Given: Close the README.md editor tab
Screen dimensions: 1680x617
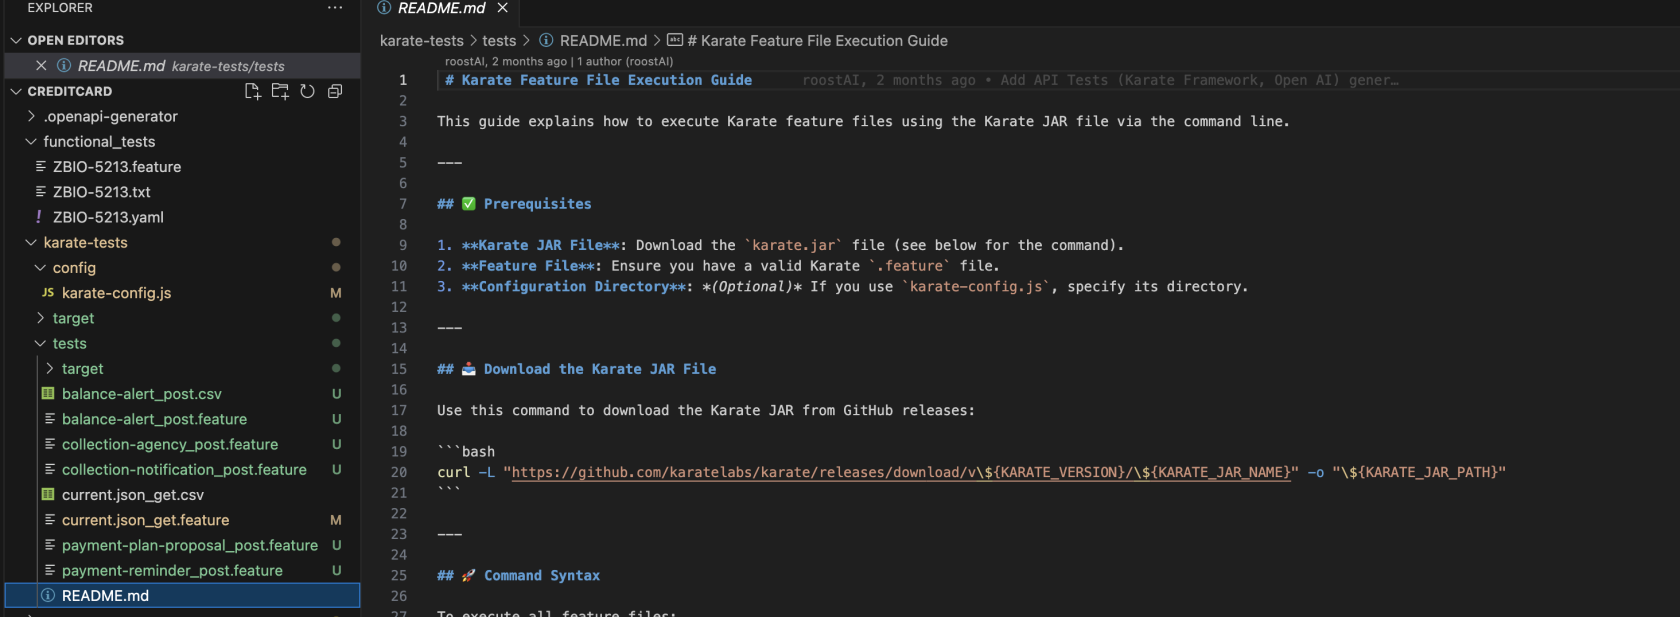Looking at the screenshot, I should 503,8.
